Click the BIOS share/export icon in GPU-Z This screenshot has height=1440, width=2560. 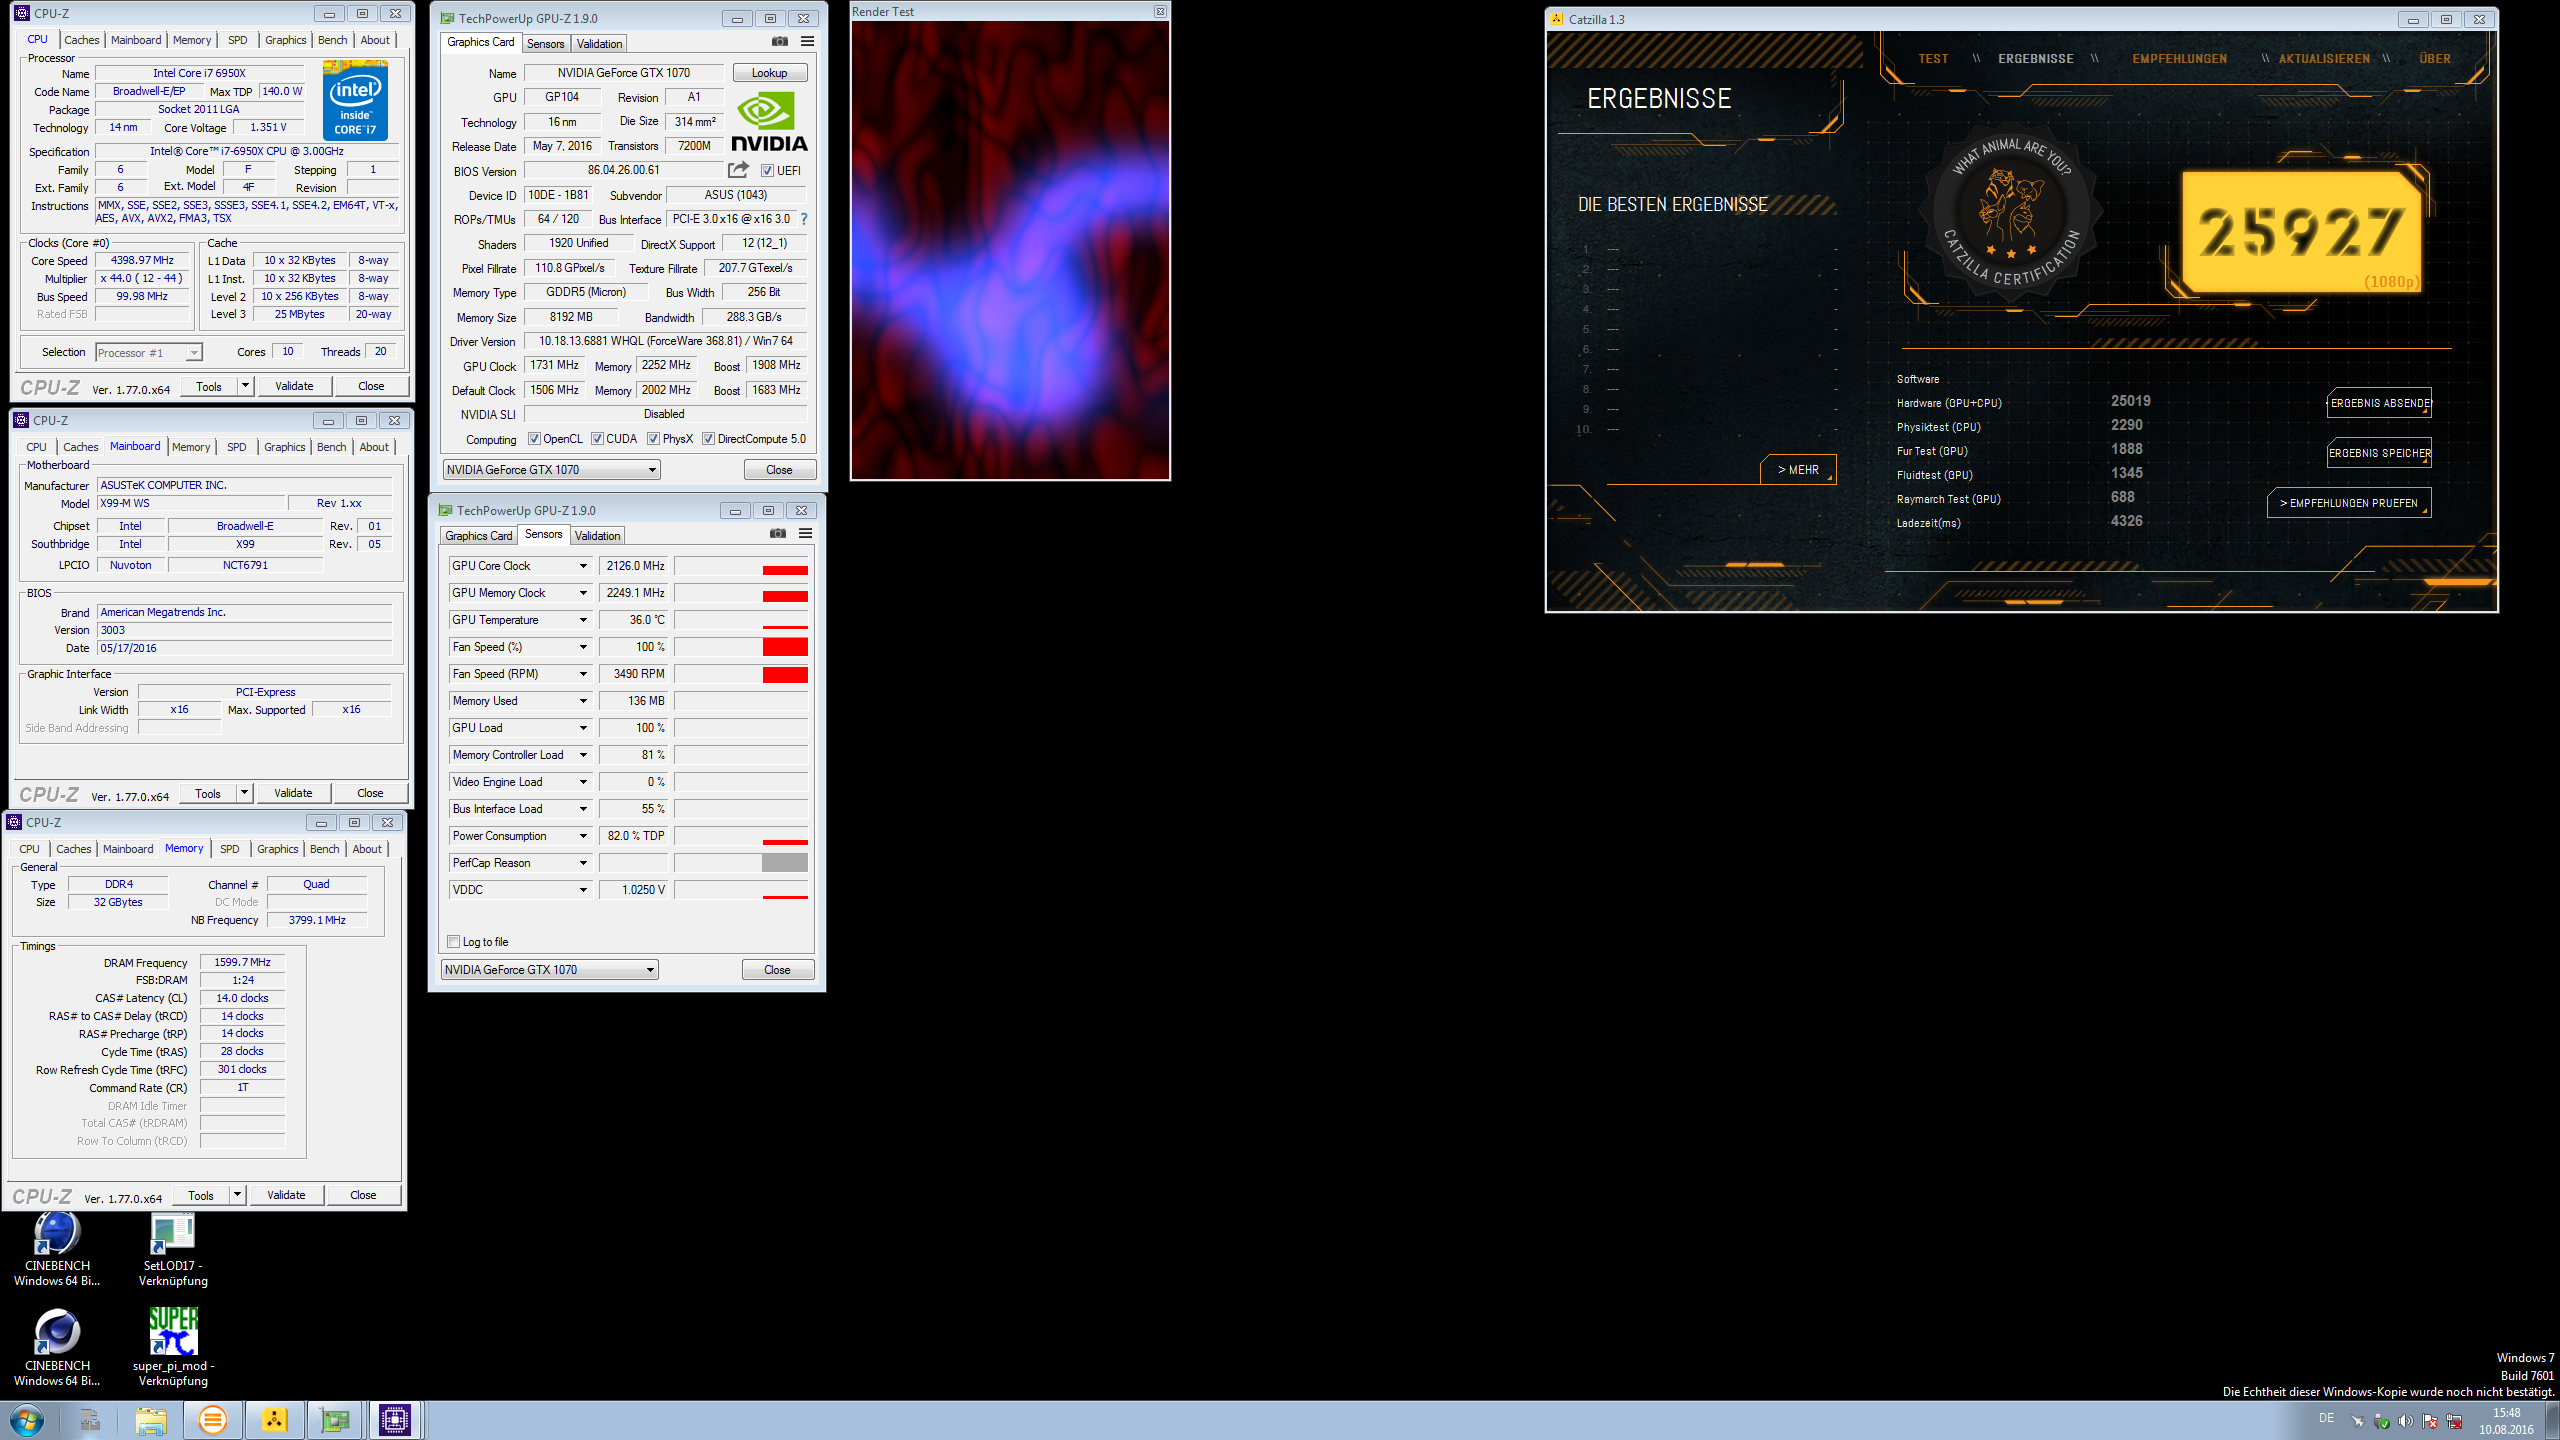tap(738, 170)
